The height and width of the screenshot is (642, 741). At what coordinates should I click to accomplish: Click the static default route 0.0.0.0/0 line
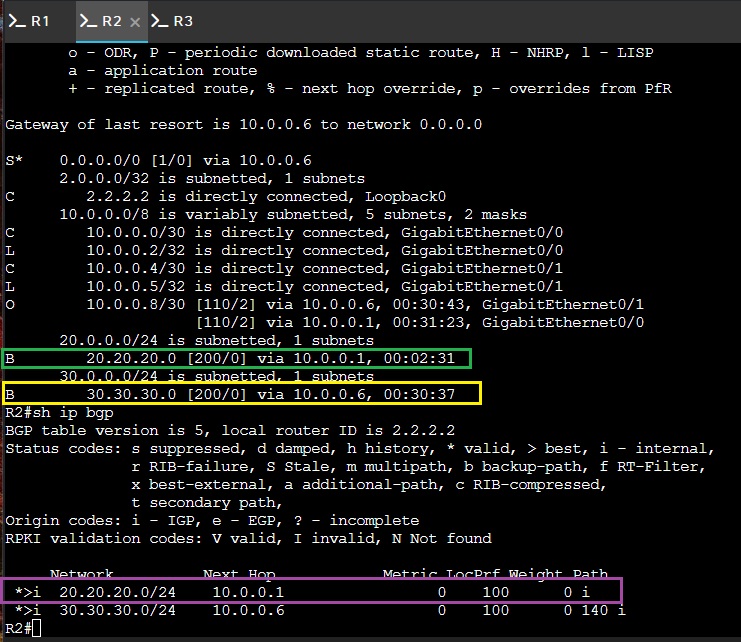tap(158, 161)
